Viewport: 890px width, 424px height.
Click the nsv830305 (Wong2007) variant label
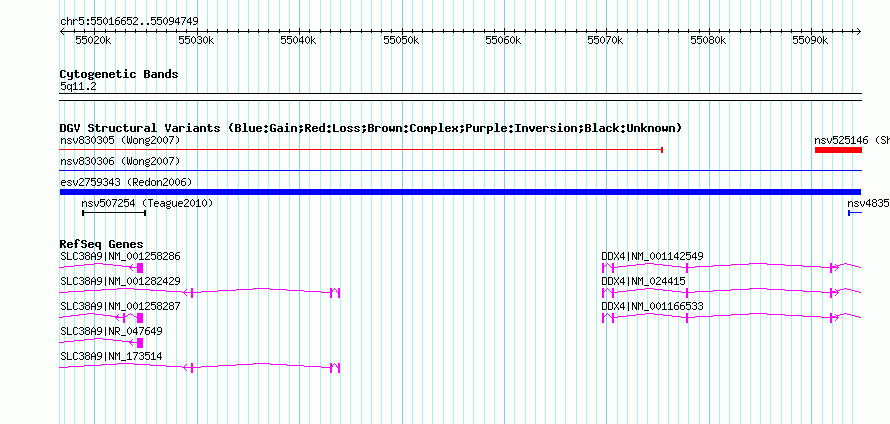pos(120,140)
